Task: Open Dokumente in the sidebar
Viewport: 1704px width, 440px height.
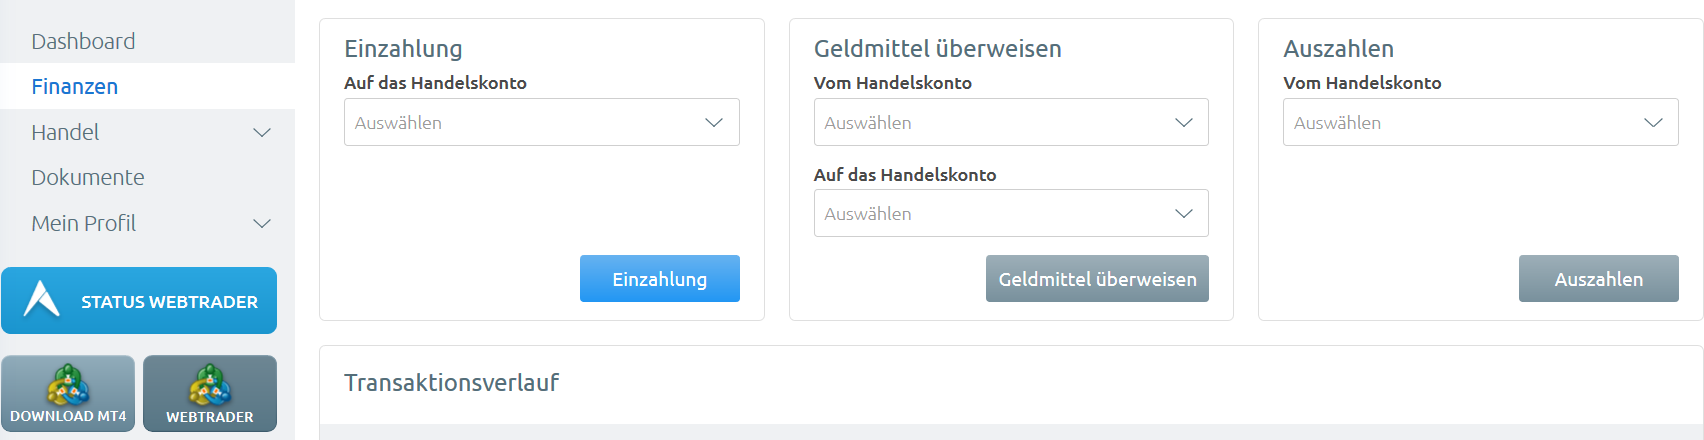Action: click(88, 177)
